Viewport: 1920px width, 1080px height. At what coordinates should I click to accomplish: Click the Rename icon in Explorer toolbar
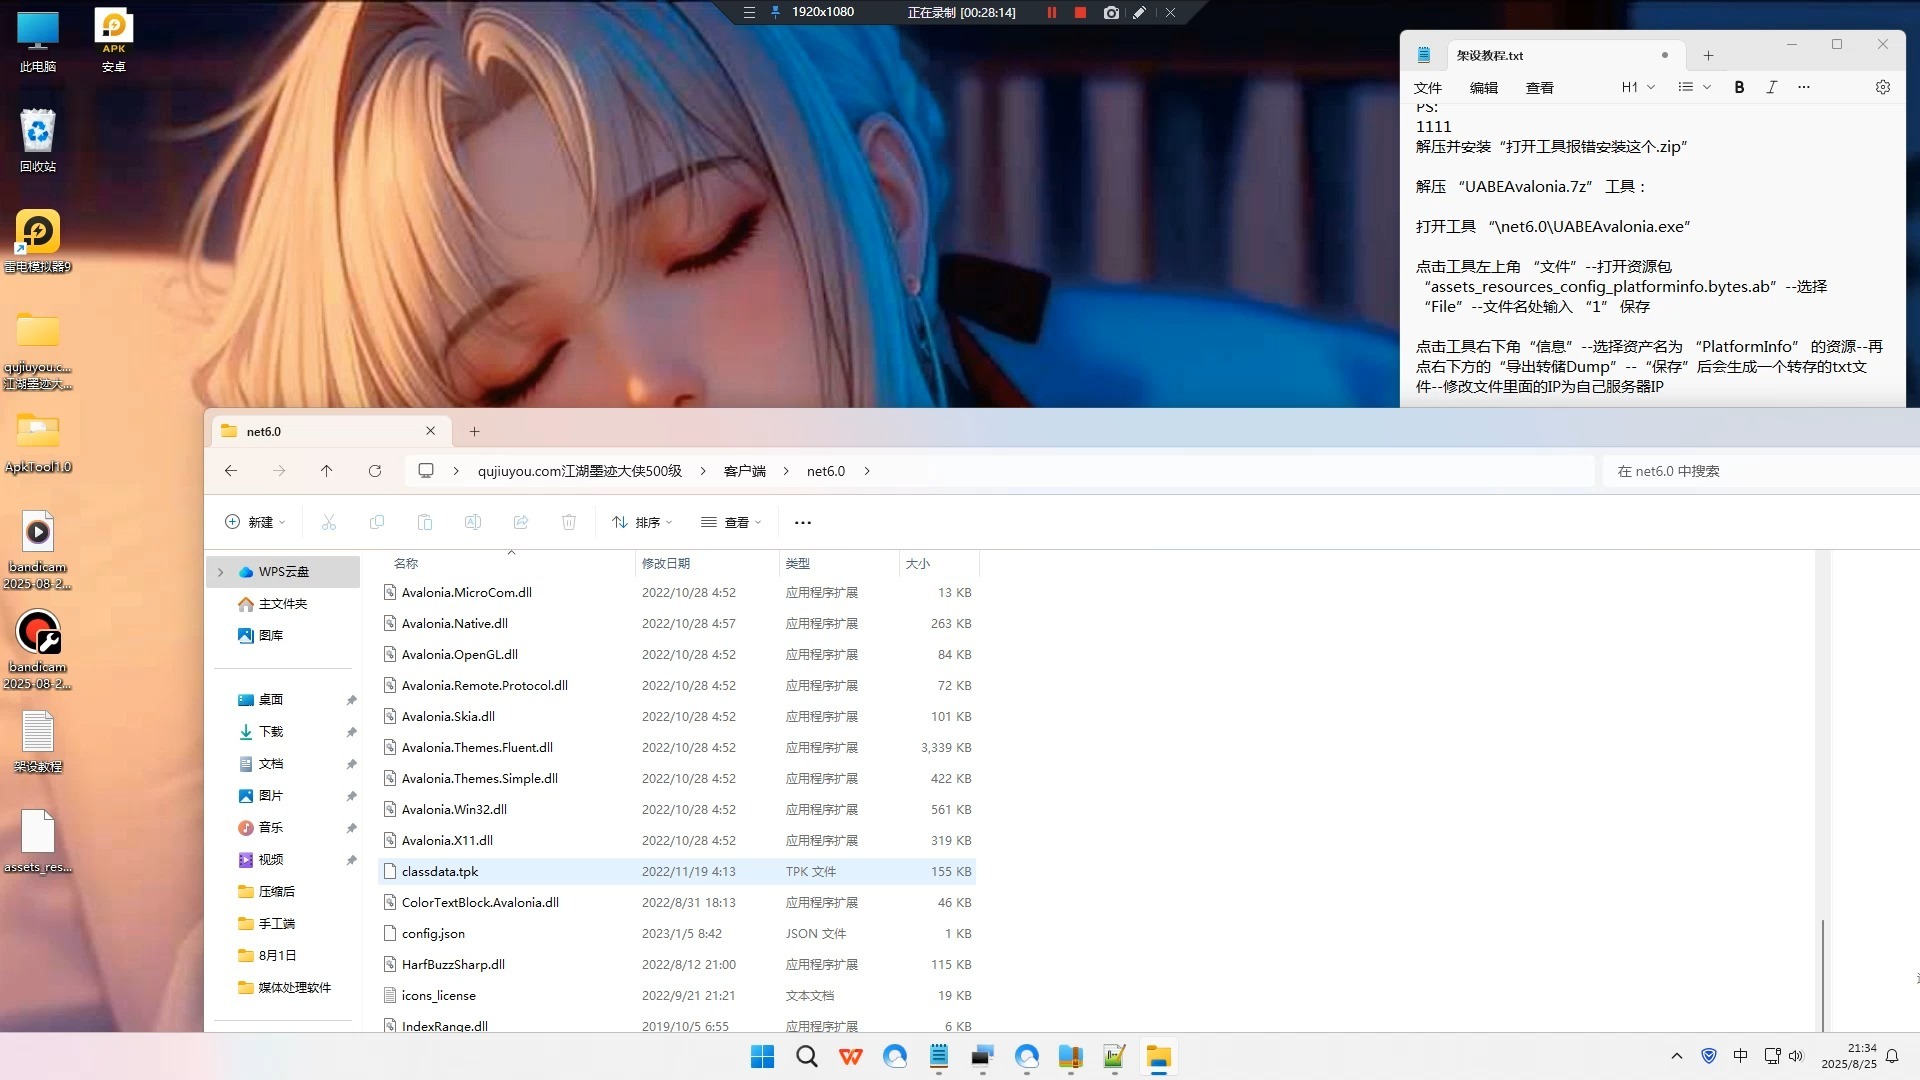[x=473, y=522]
